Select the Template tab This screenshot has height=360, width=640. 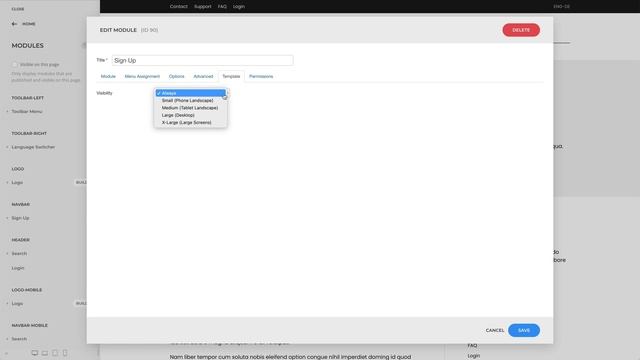(x=231, y=76)
